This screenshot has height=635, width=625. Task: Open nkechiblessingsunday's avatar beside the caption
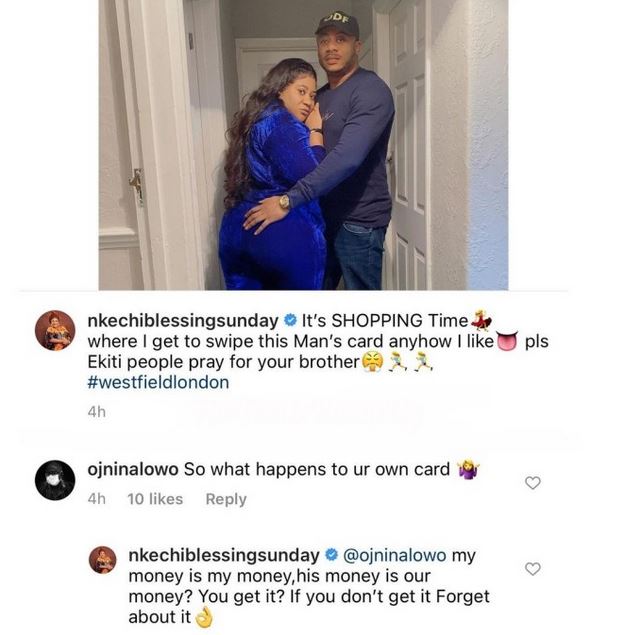[x=55, y=330]
